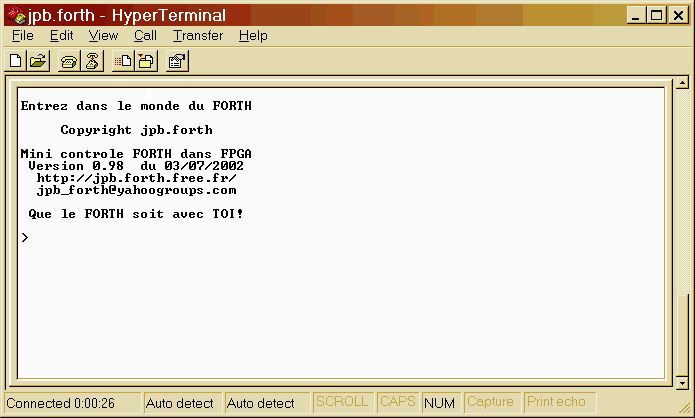Viewport: 695px width, 418px height.
Task: Open the View menu
Action: 103,35
